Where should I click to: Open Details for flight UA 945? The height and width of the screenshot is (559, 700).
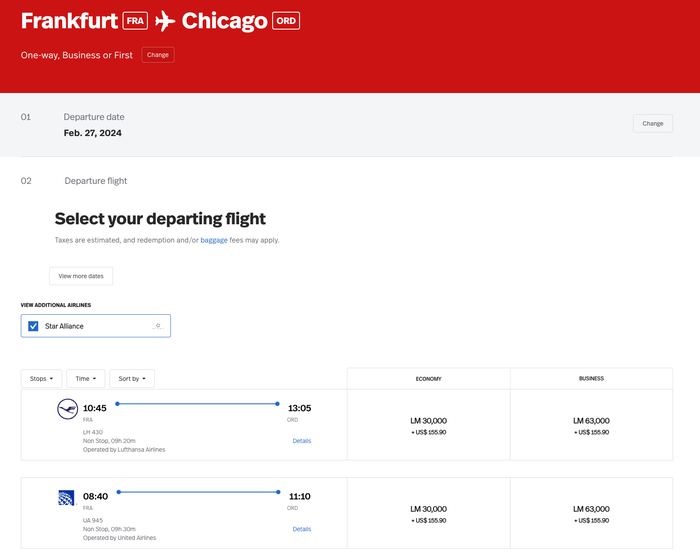point(302,529)
